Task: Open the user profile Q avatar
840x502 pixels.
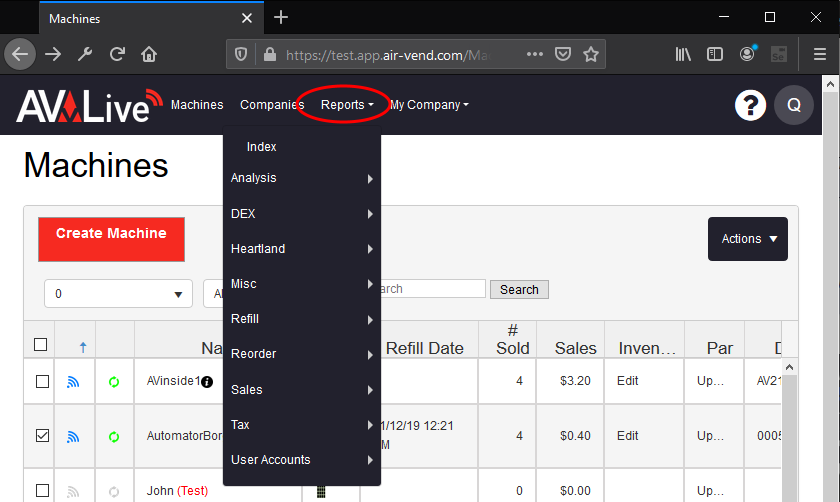Action: [x=794, y=105]
